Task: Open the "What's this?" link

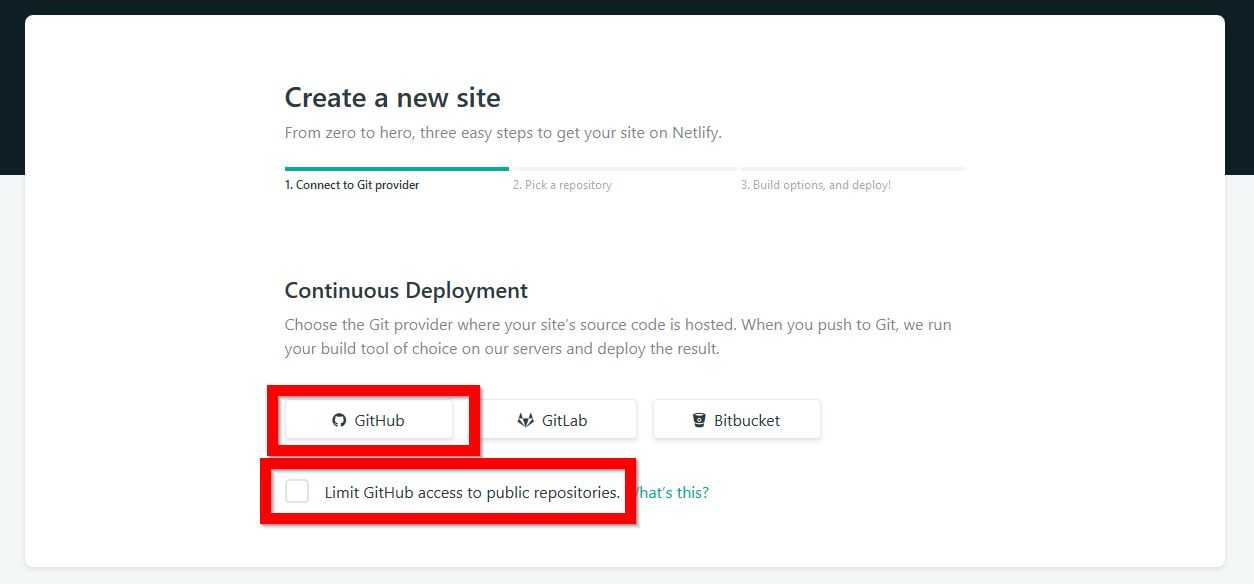Action: 673,493
